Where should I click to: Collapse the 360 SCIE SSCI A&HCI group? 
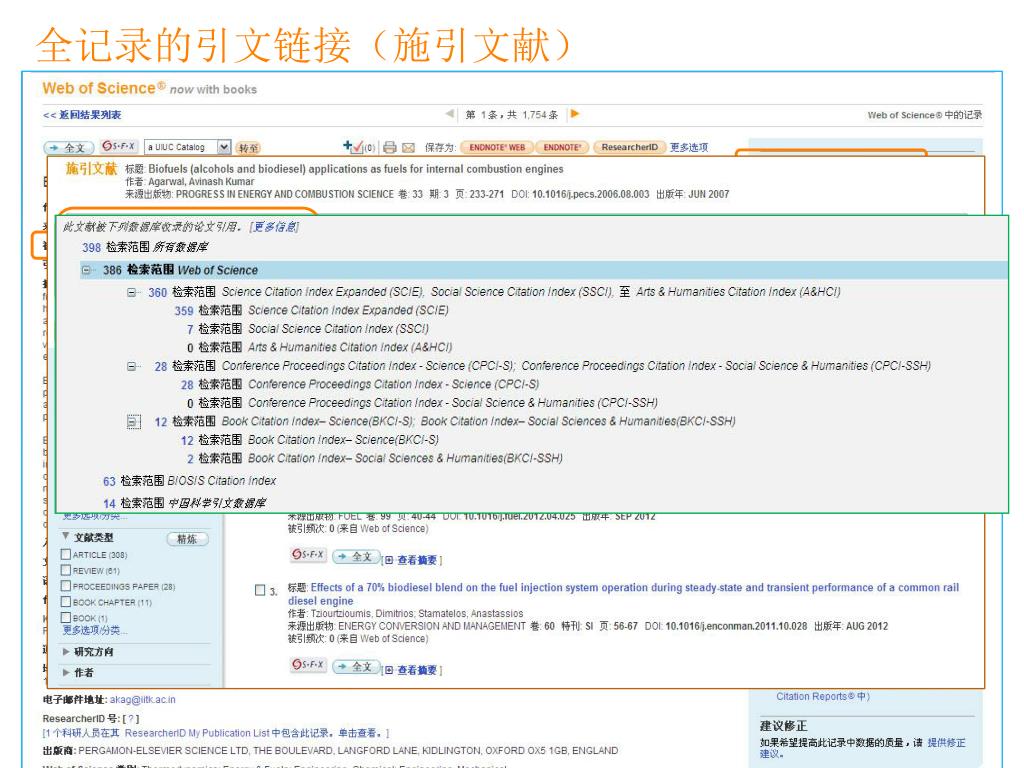coord(131,293)
